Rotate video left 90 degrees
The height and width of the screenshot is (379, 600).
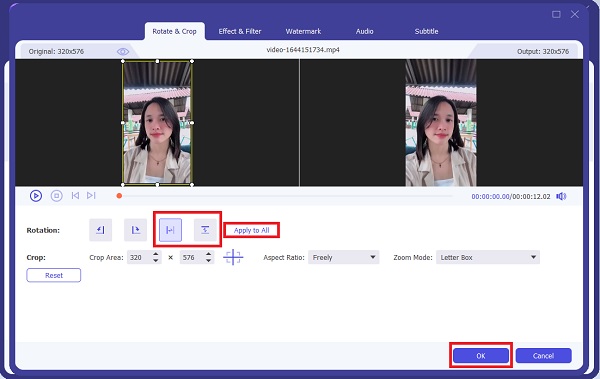pyautogui.click(x=101, y=230)
